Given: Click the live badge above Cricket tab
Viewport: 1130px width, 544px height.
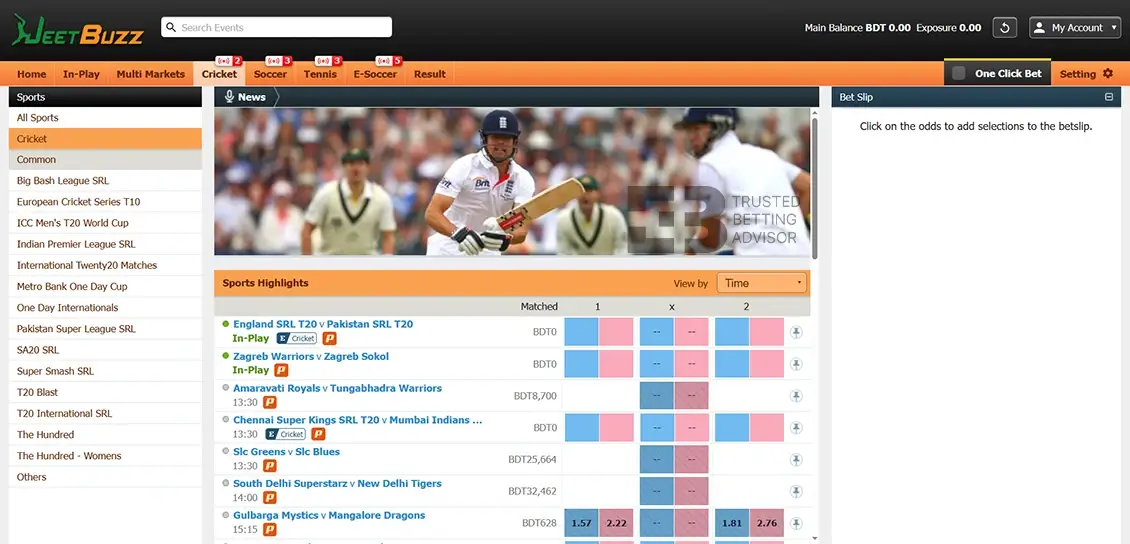Looking at the screenshot, I should pos(228,61).
